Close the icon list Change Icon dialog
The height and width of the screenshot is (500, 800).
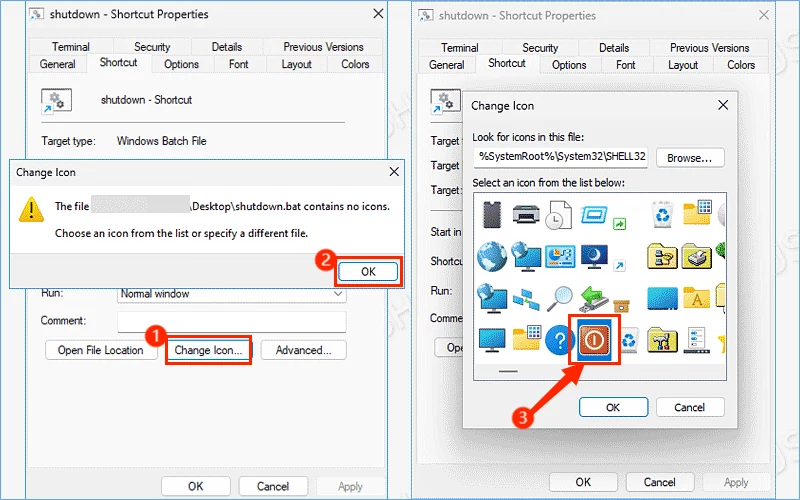(x=723, y=105)
